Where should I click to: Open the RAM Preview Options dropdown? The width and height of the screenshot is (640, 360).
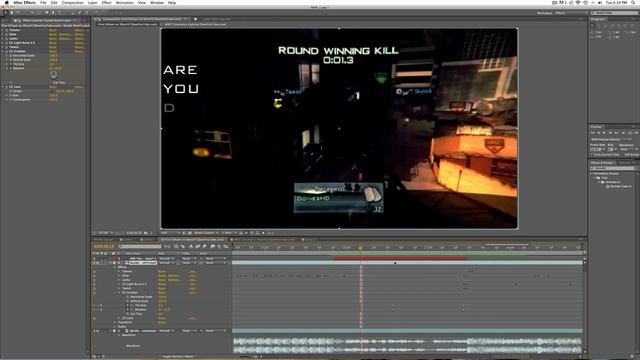611,140
